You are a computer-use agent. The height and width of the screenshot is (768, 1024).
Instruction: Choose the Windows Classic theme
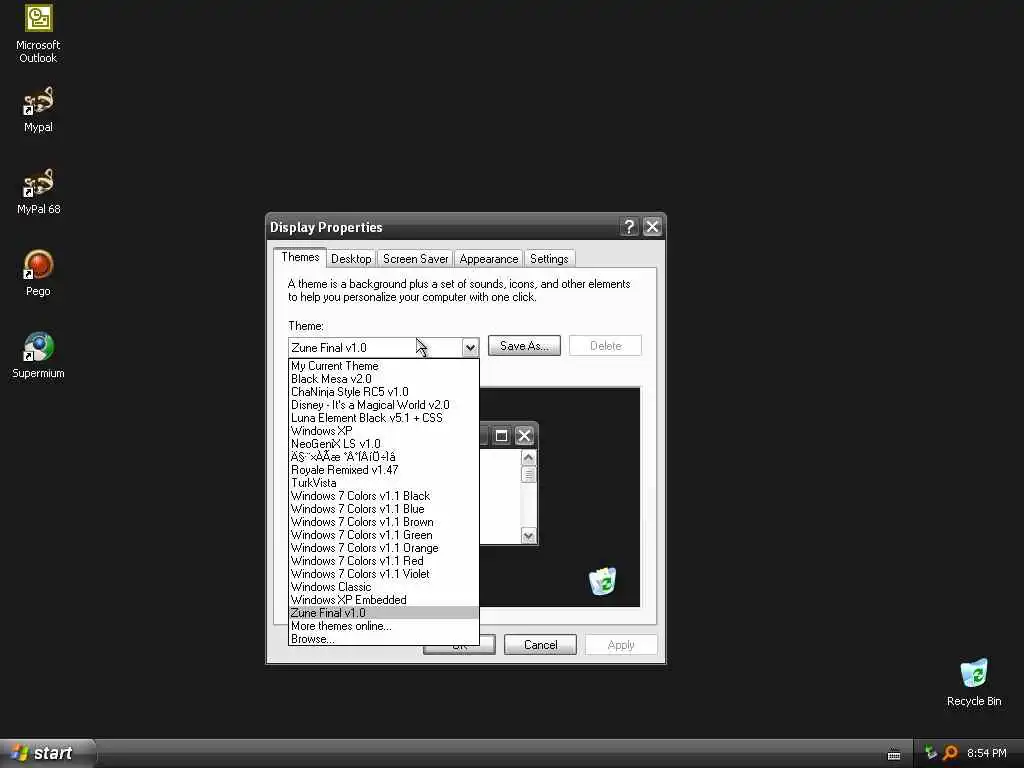[x=383, y=587]
